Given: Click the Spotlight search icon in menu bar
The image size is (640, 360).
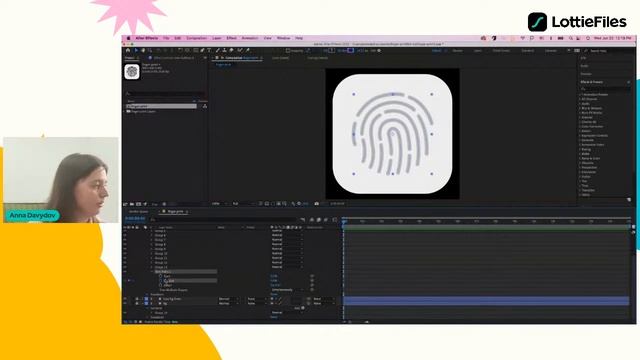Looking at the screenshot, I should click(571, 38).
